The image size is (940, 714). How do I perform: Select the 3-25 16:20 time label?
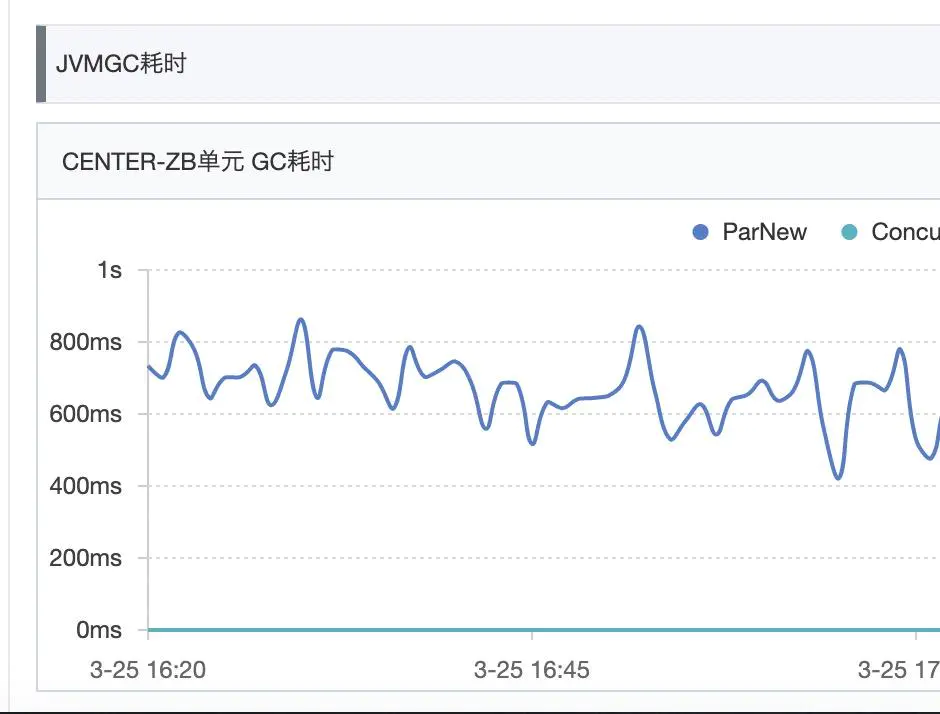(148, 670)
